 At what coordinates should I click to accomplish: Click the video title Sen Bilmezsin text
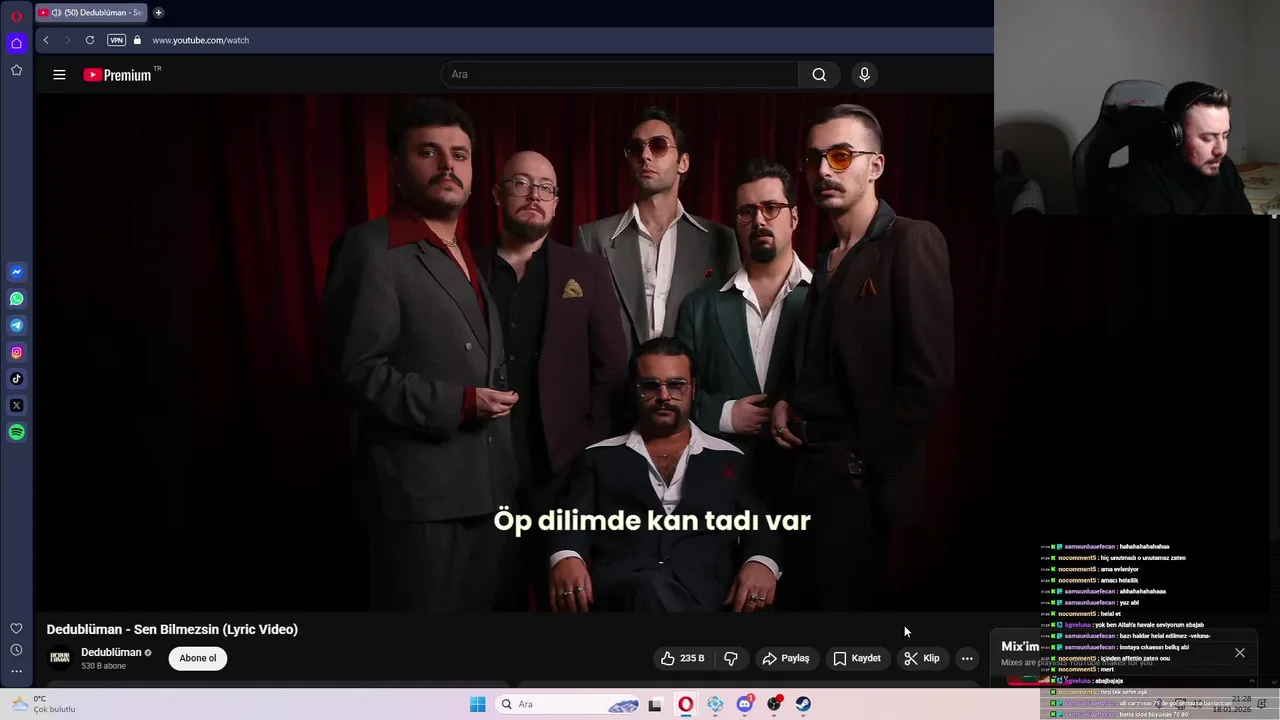[x=172, y=629]
